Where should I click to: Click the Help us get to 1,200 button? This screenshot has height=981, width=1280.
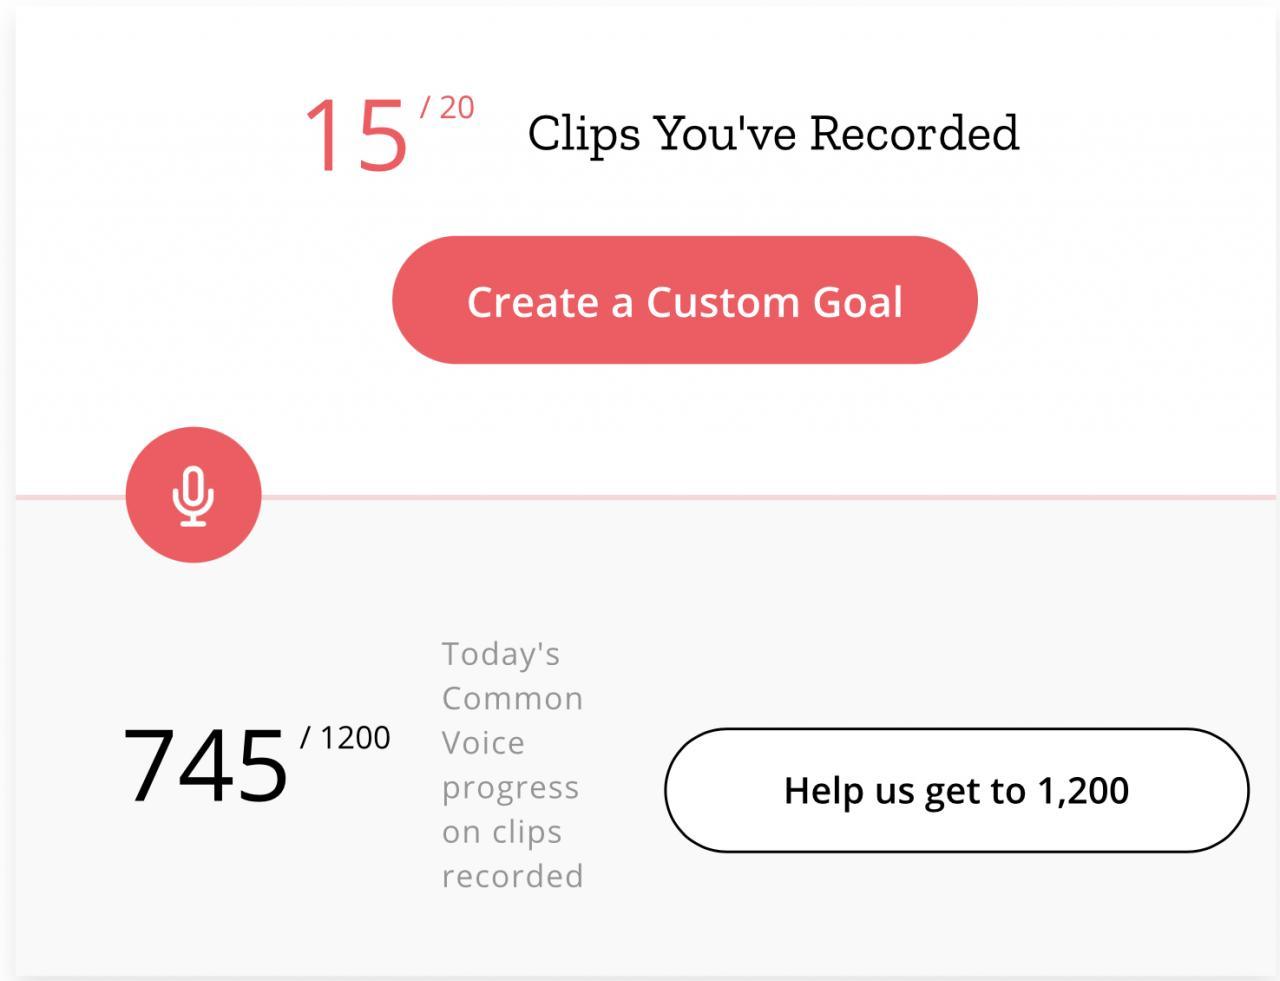tap(957, 790)
